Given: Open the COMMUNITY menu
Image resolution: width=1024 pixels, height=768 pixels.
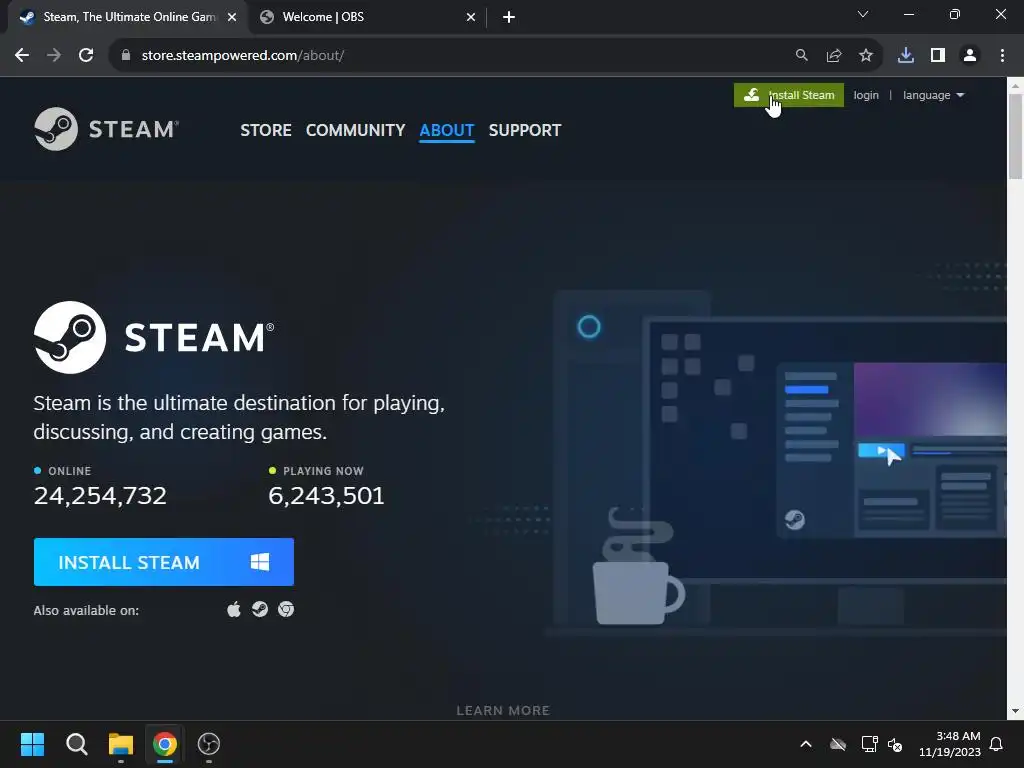Looking at the screenshot, I should tap(355, 130).
